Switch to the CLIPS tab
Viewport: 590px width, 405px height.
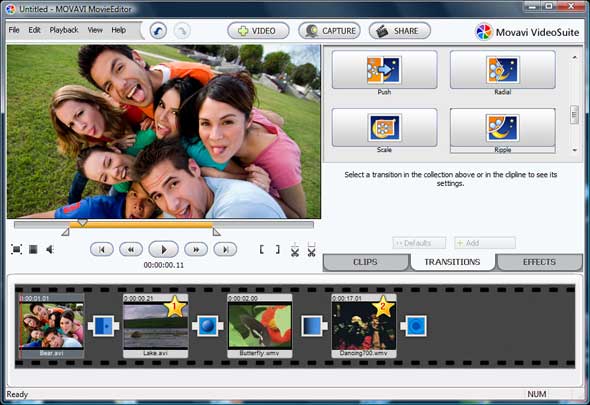coord(365,262)
